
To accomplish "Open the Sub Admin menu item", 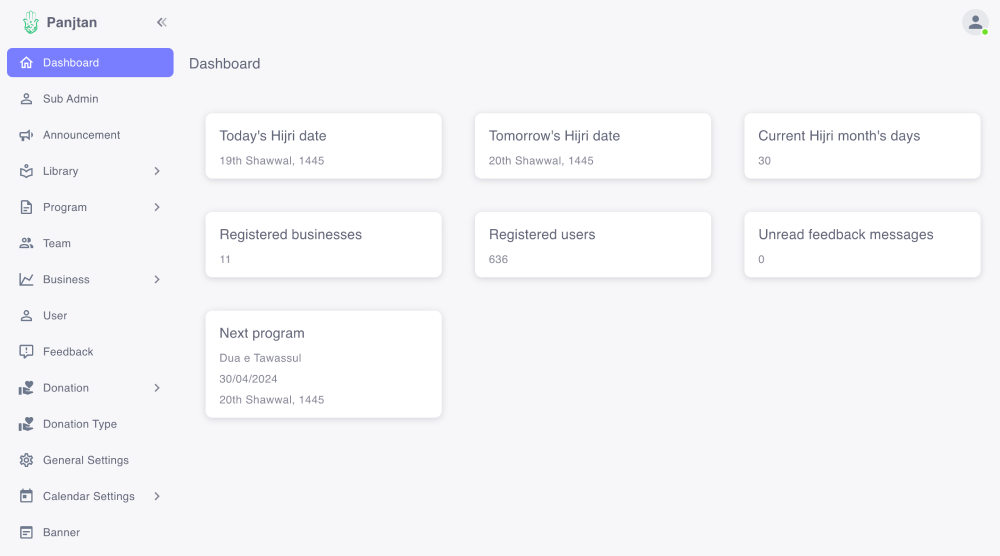I will [x=70, y=99].
